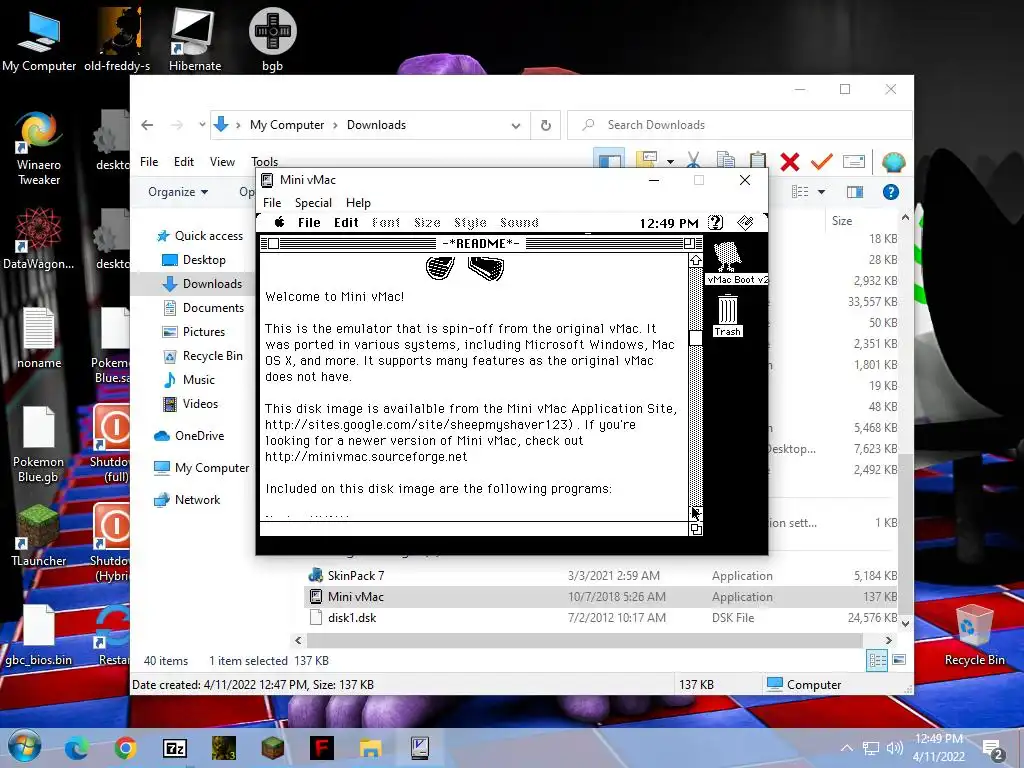Open the explorer View menu
This screenshot has width=1024, height=768.
pos(222,161)
